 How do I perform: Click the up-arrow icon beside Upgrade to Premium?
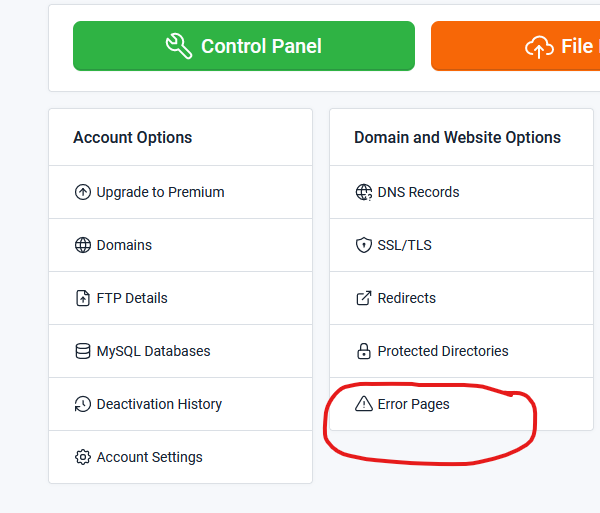pyautogui.click(x=83, y=192)
